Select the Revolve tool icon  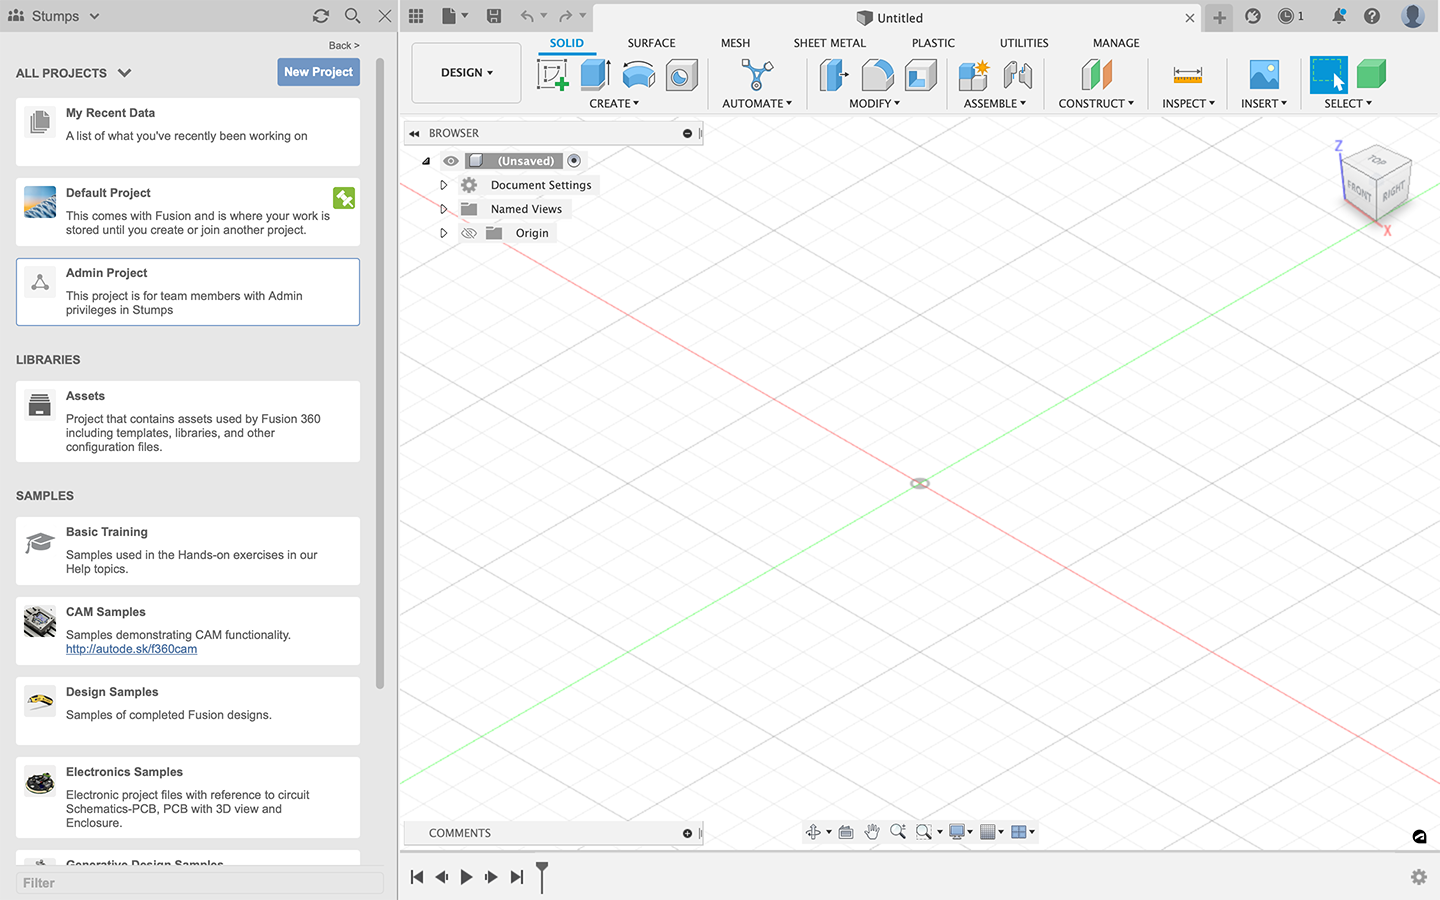pyautogui.click(x=639, y=75)
